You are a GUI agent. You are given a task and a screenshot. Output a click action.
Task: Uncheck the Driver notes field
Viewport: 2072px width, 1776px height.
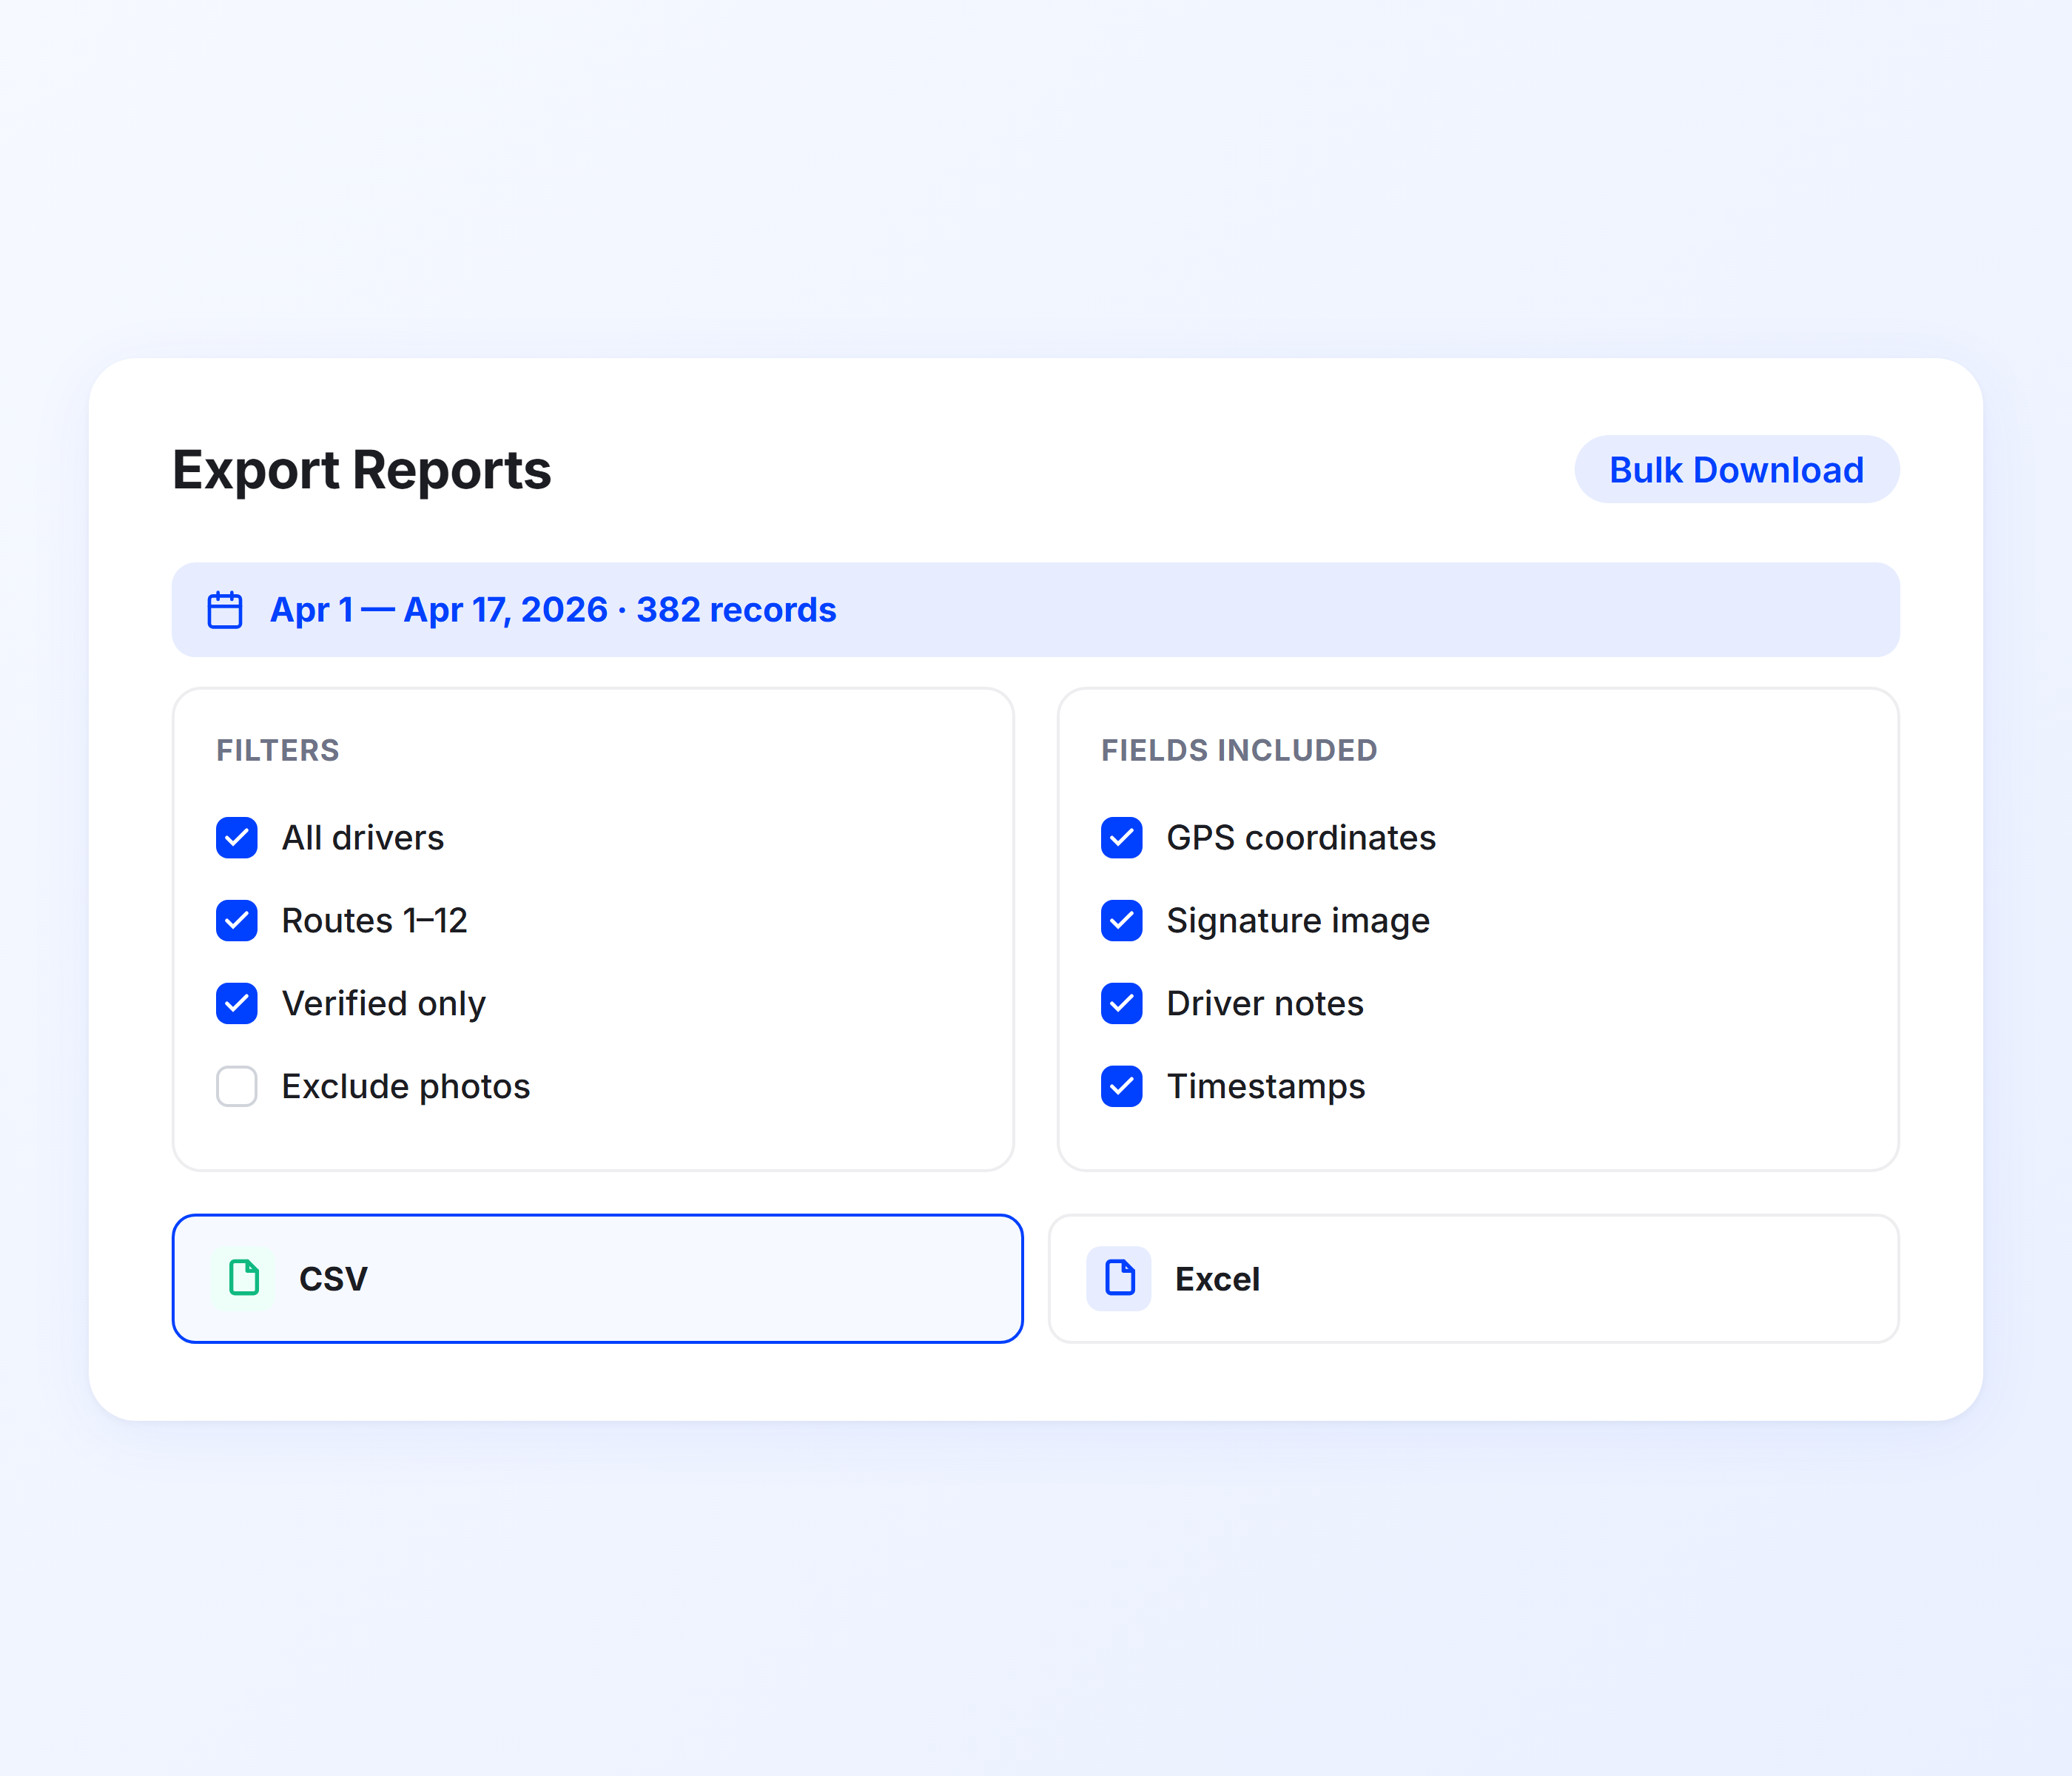click(x=1122, y=1004)
